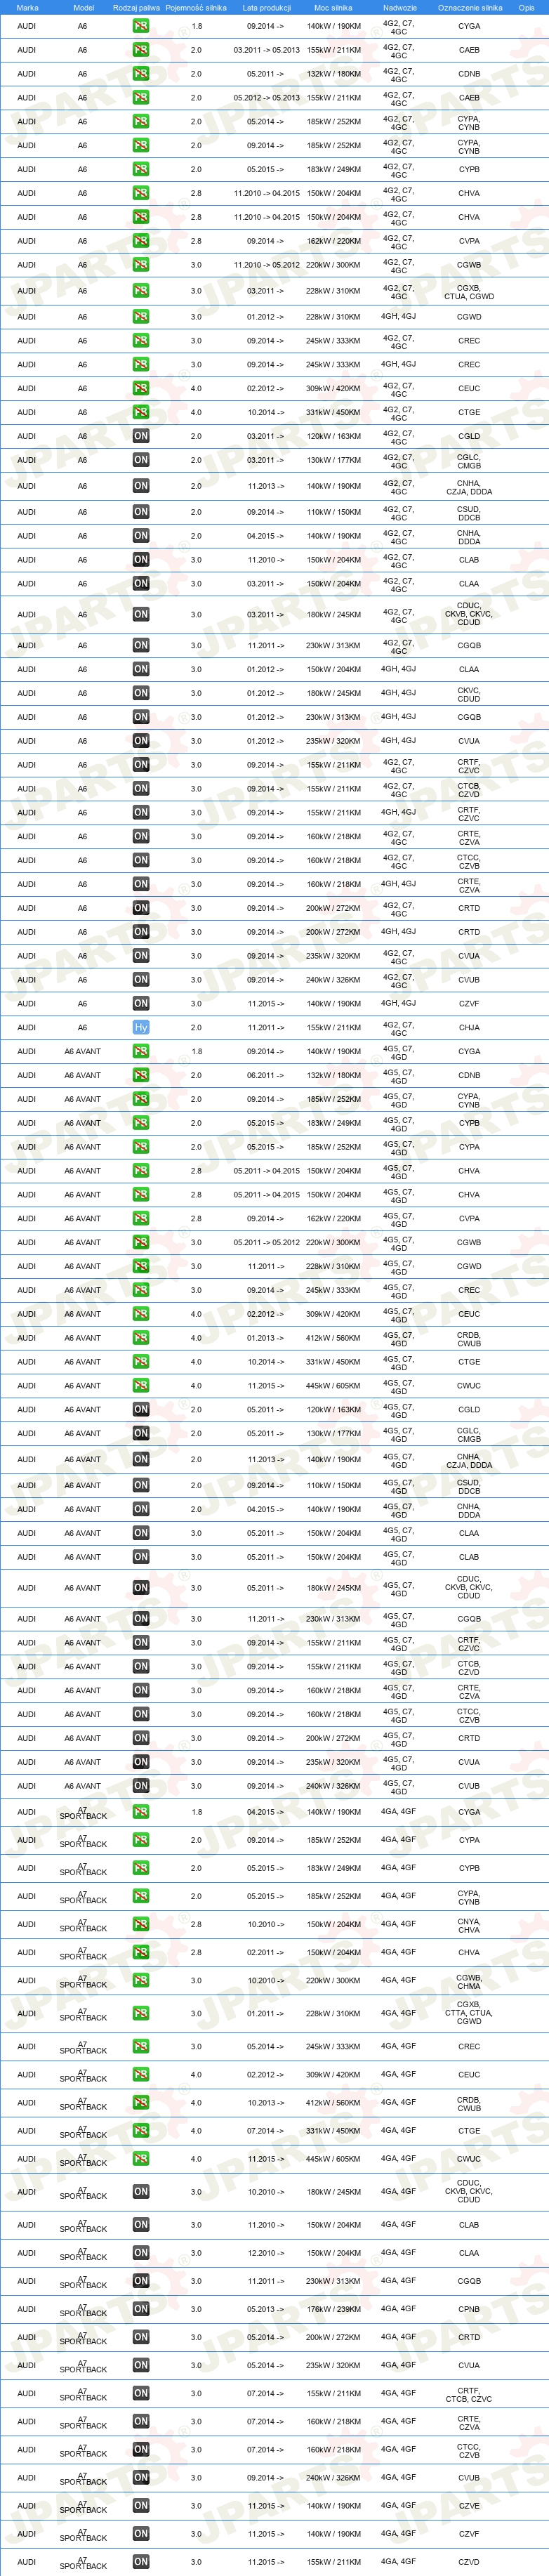Click petrol icon in A7 Sportback CREC row

coord(141,2047)
